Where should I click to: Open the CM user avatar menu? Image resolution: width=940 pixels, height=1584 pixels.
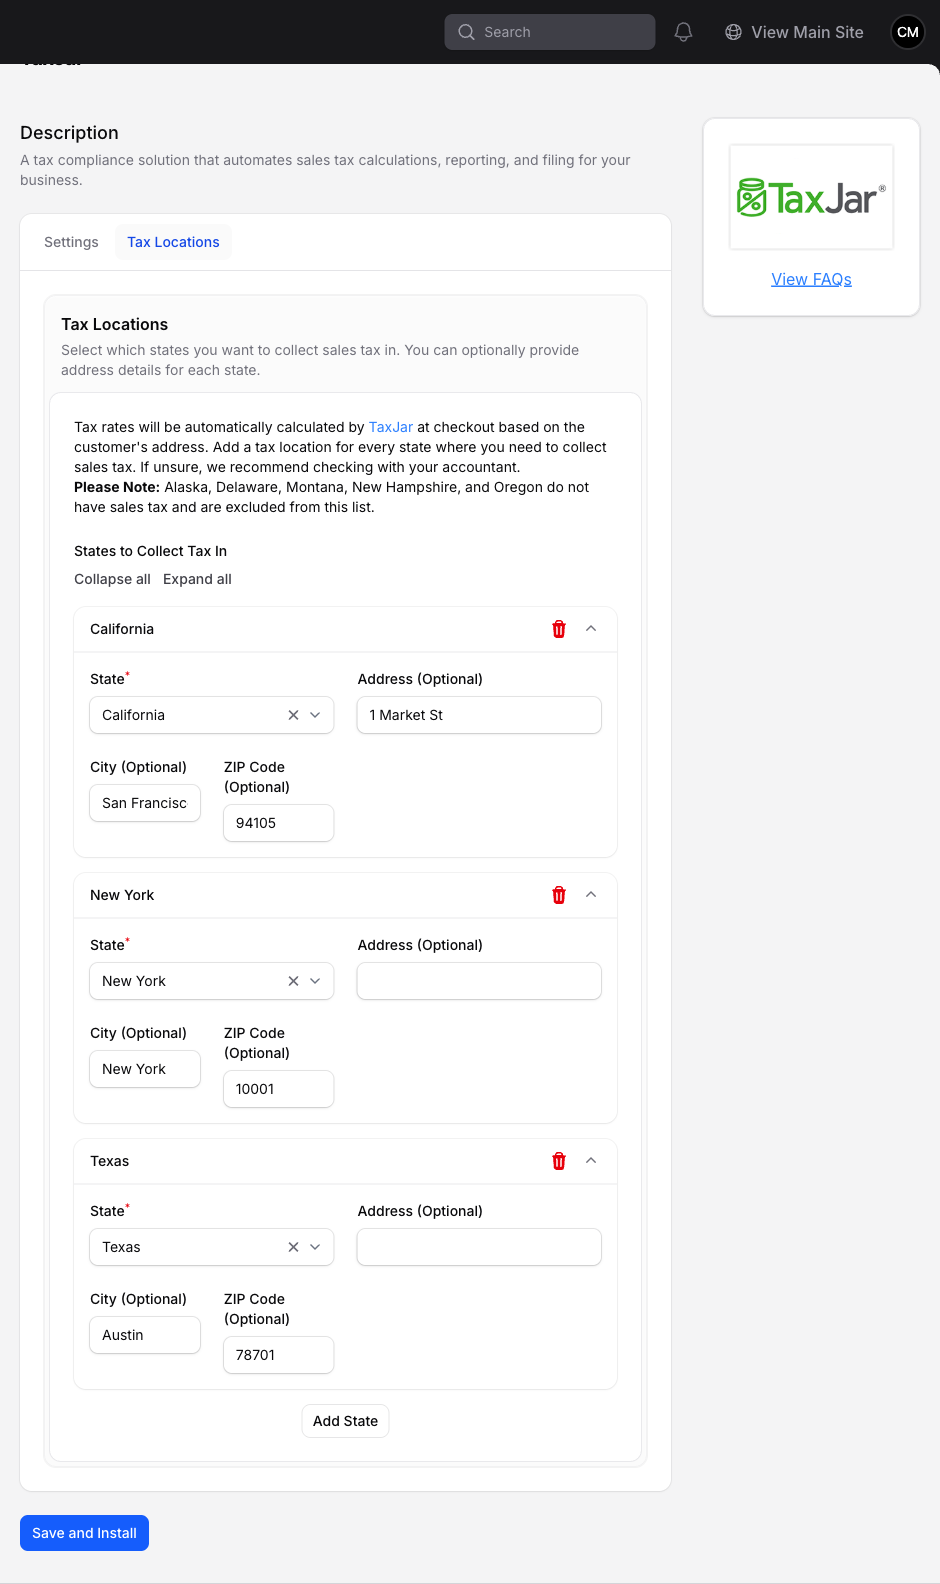pos(907,32)
